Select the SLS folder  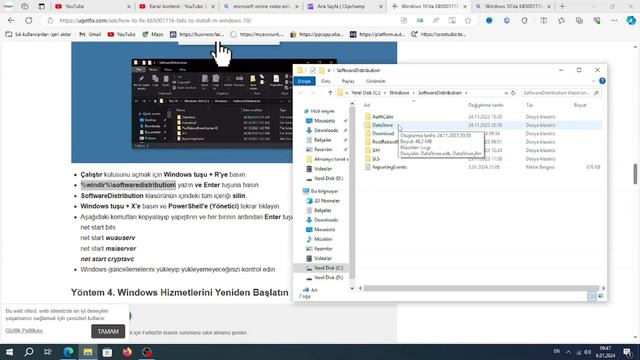376,159
